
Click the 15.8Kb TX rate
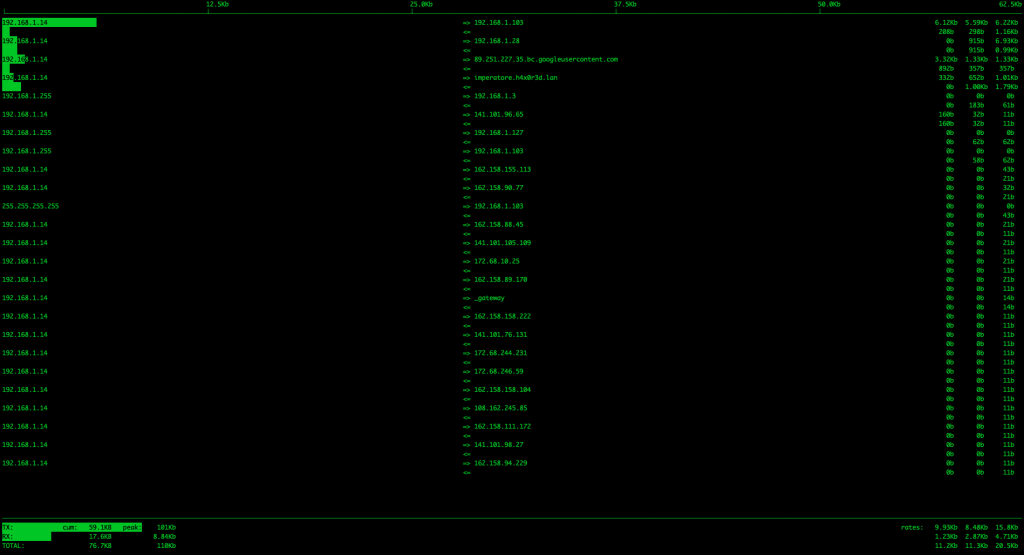pos(1006,528)
